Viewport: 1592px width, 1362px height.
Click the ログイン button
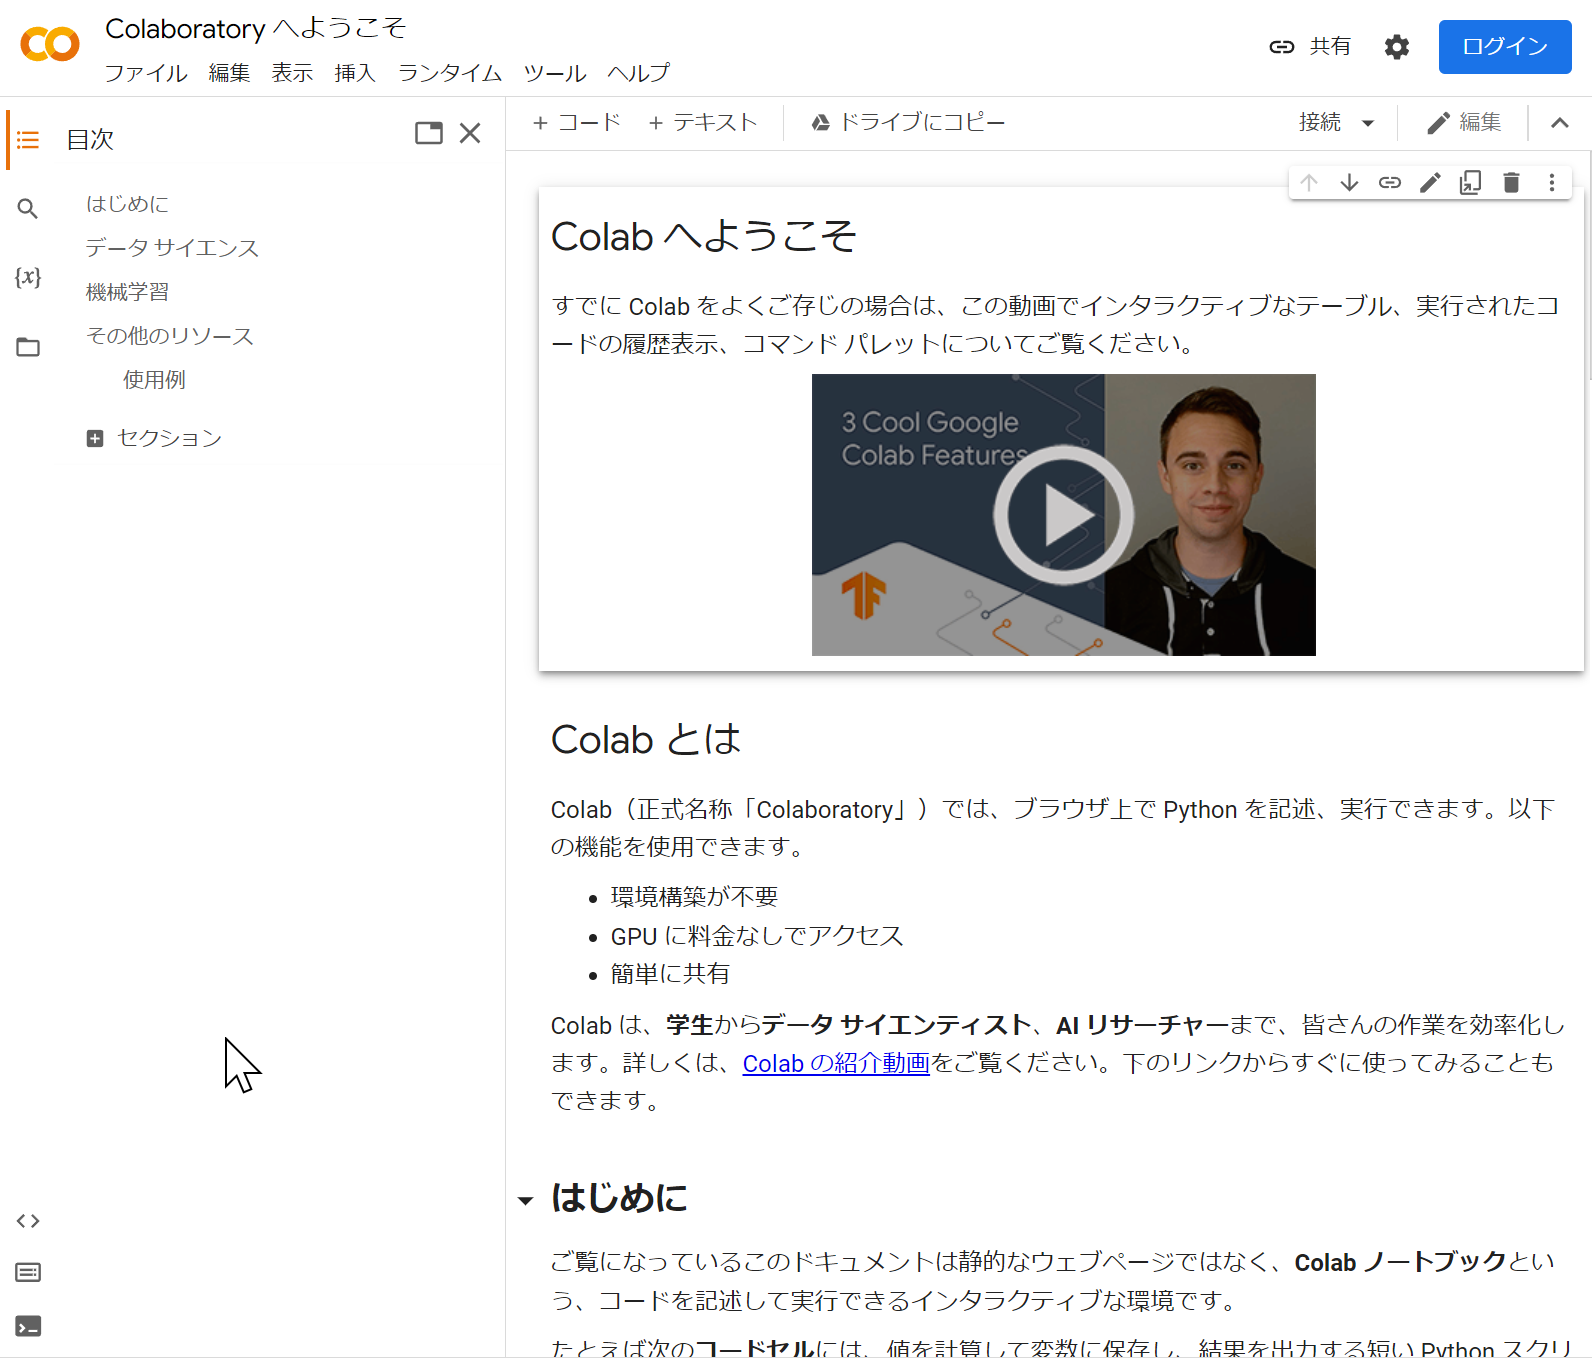coord(1505,47)
